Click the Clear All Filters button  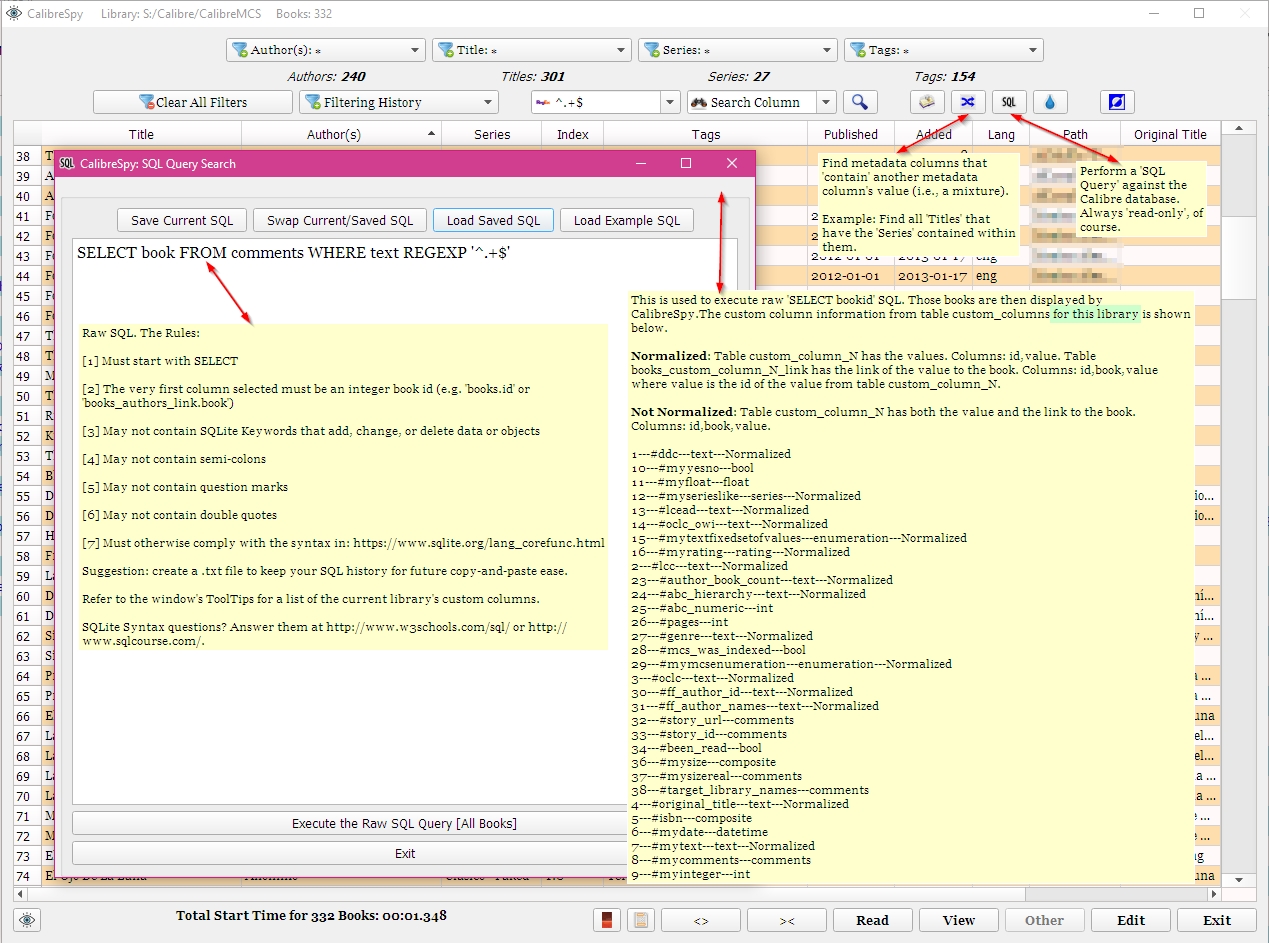click(x=193, y=102)
